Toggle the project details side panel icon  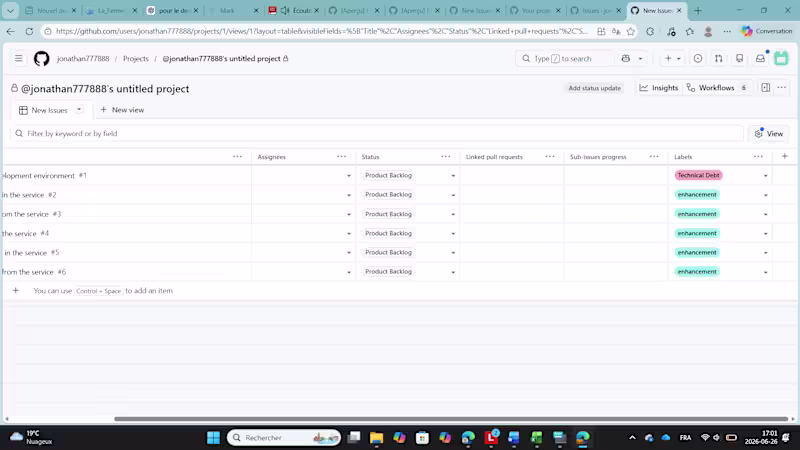coord(766,88)
